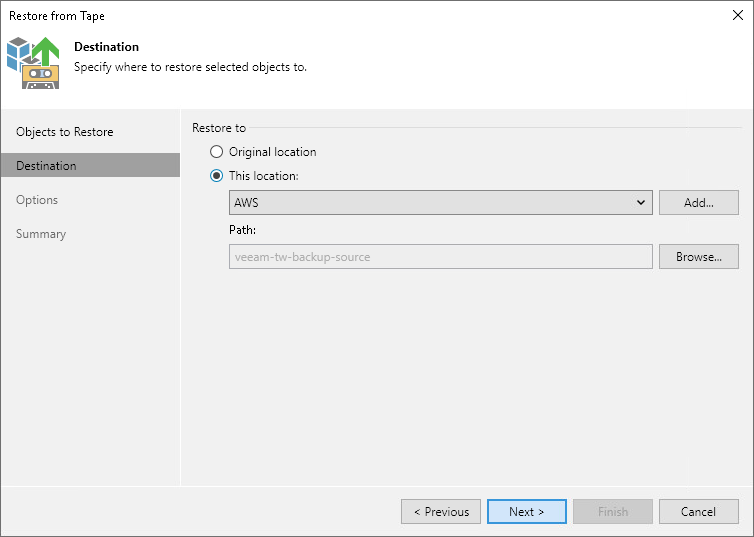Image resolution: width=754 pixels, height=537 pixels.
Task: Click the Restore to group label
Action: coord(219,128)
